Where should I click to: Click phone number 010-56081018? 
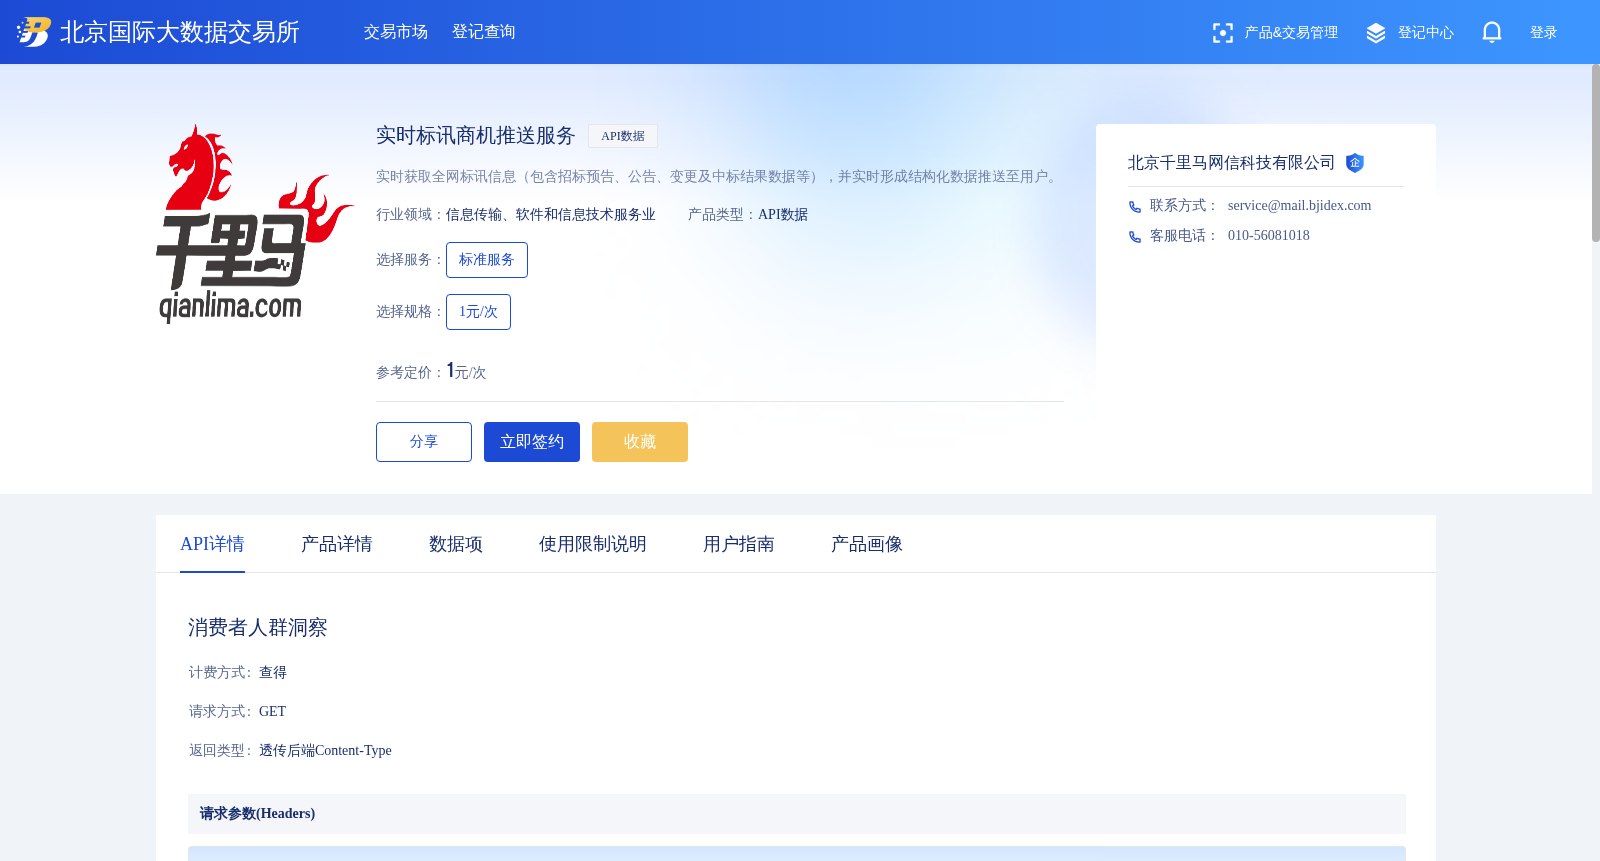pyautogui.click(x=1269, y=236)
